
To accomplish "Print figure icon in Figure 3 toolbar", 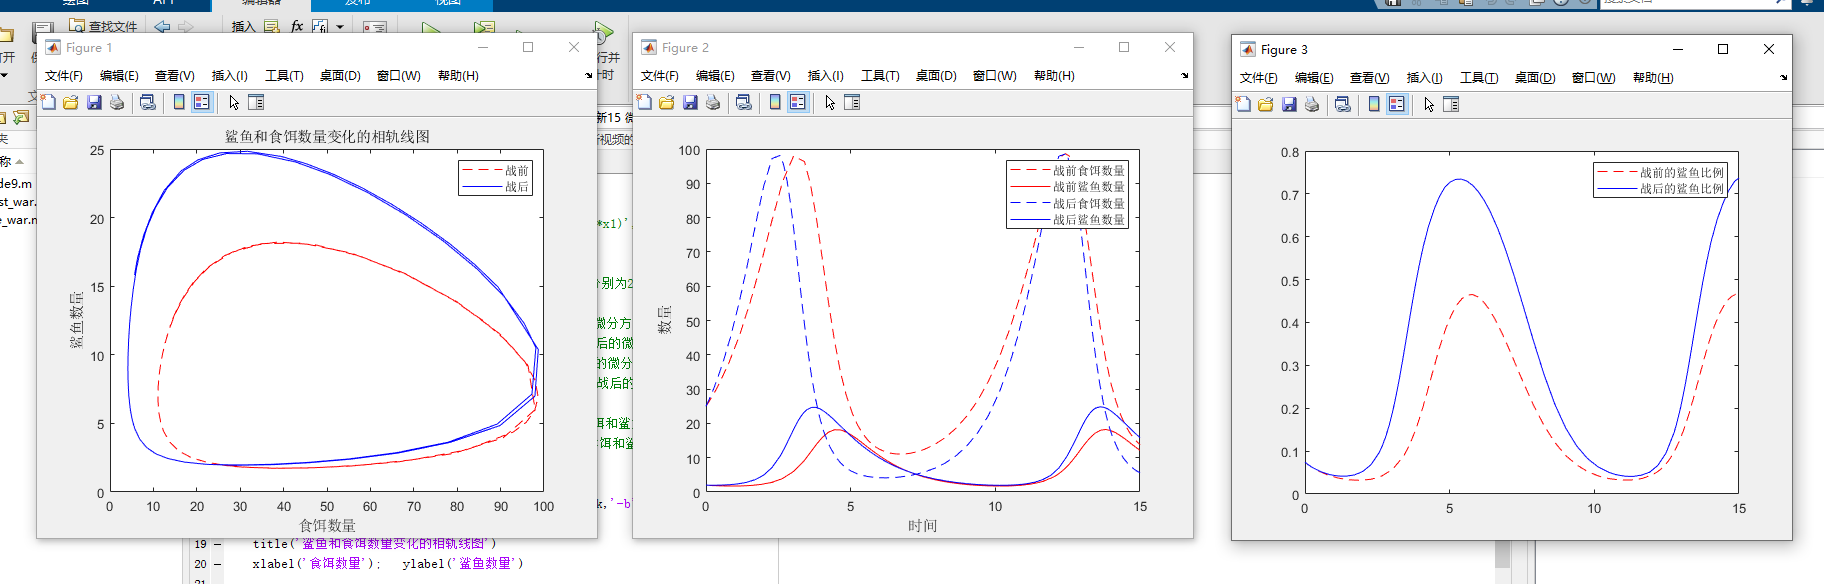I will (1312, 104).
